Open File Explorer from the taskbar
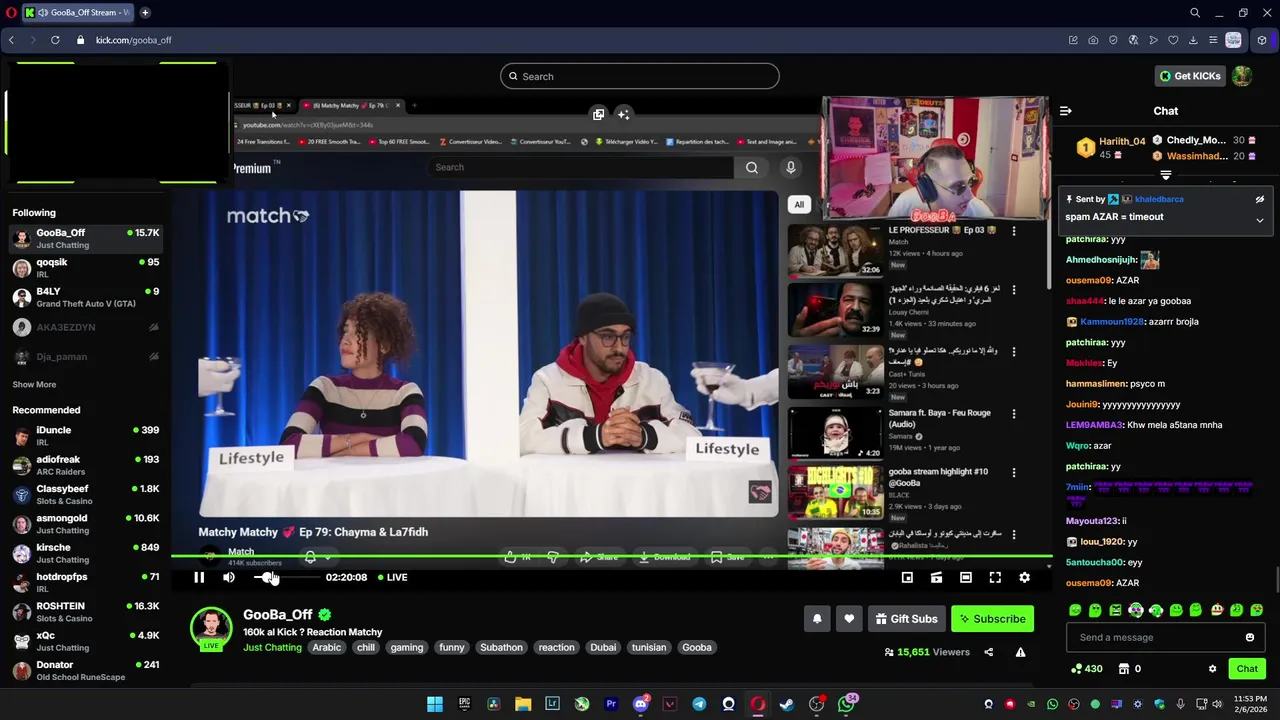 pos(523,704)
